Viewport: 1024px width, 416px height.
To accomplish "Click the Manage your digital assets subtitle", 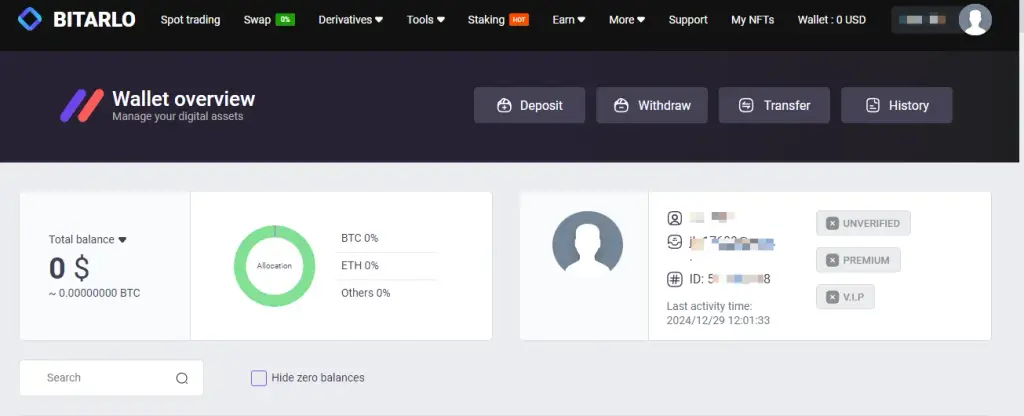I will [178, 117].
